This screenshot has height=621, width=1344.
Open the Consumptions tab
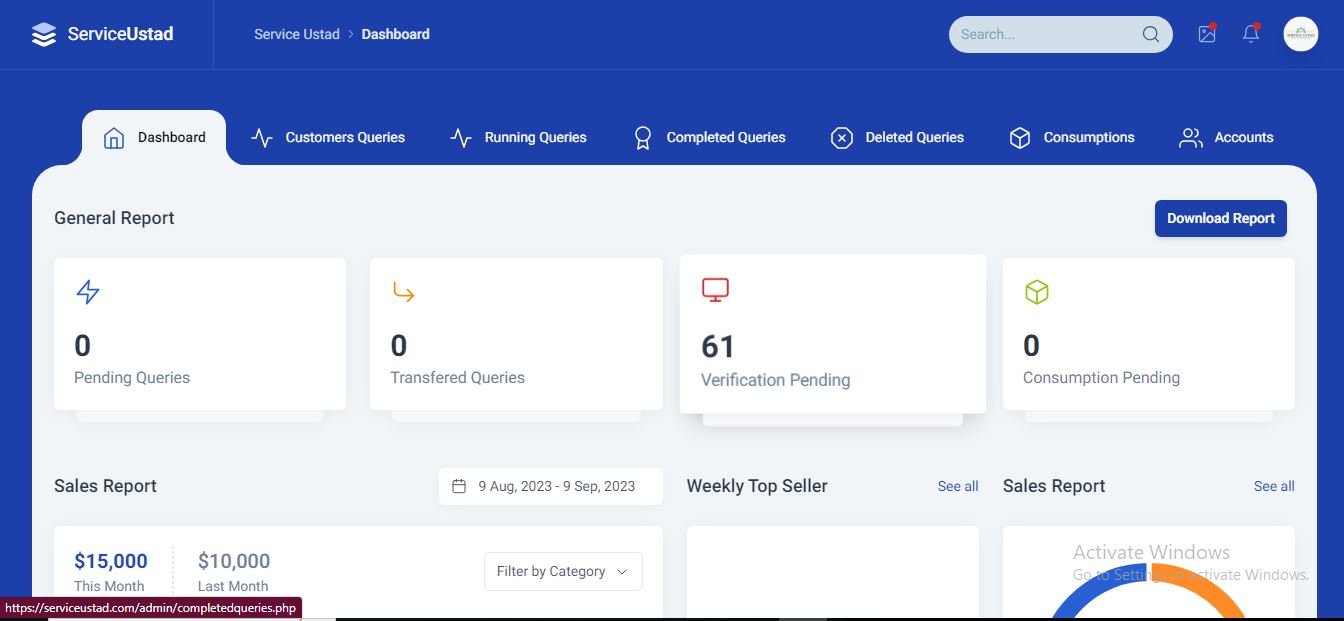1071,138
